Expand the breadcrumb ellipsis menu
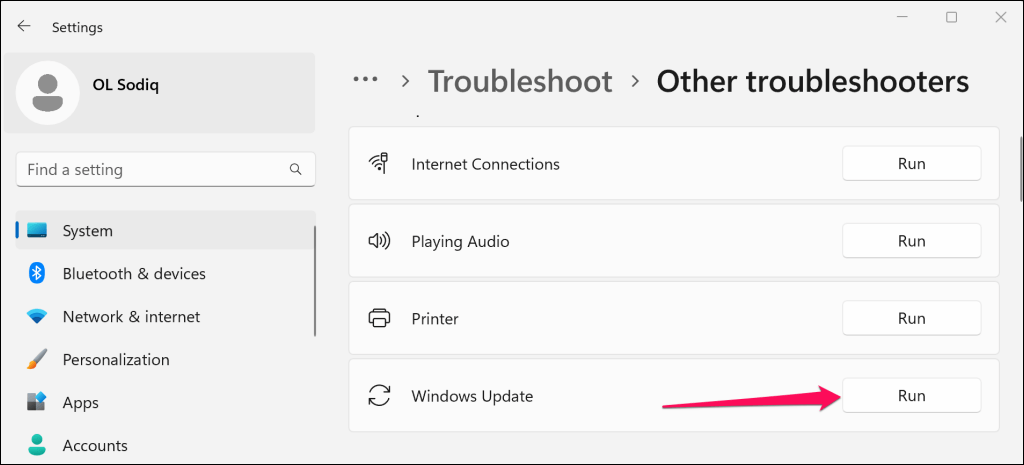This screenshot has height=465, width=1024. (365, 80)
